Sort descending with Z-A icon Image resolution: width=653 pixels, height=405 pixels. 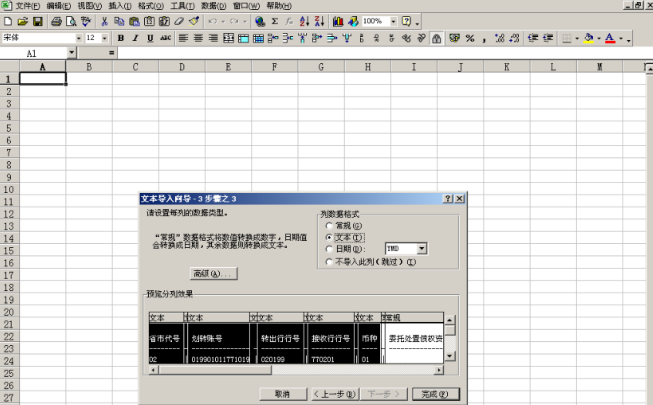(x=319, y=21)
